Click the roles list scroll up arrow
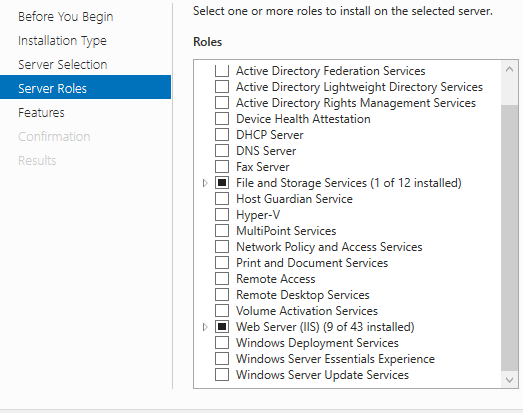The image size is (523, 413). [x=509, y=69]
